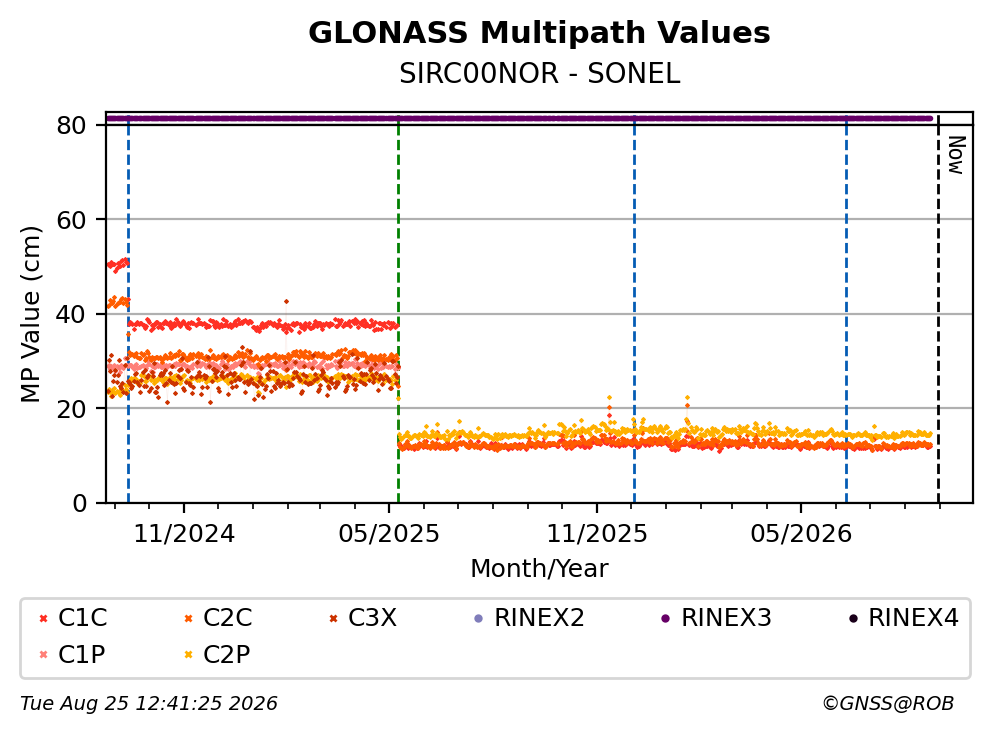Click the 05/2026 x-axis tick label
This screenshot has height=734, width=993.
click(801, 534)
